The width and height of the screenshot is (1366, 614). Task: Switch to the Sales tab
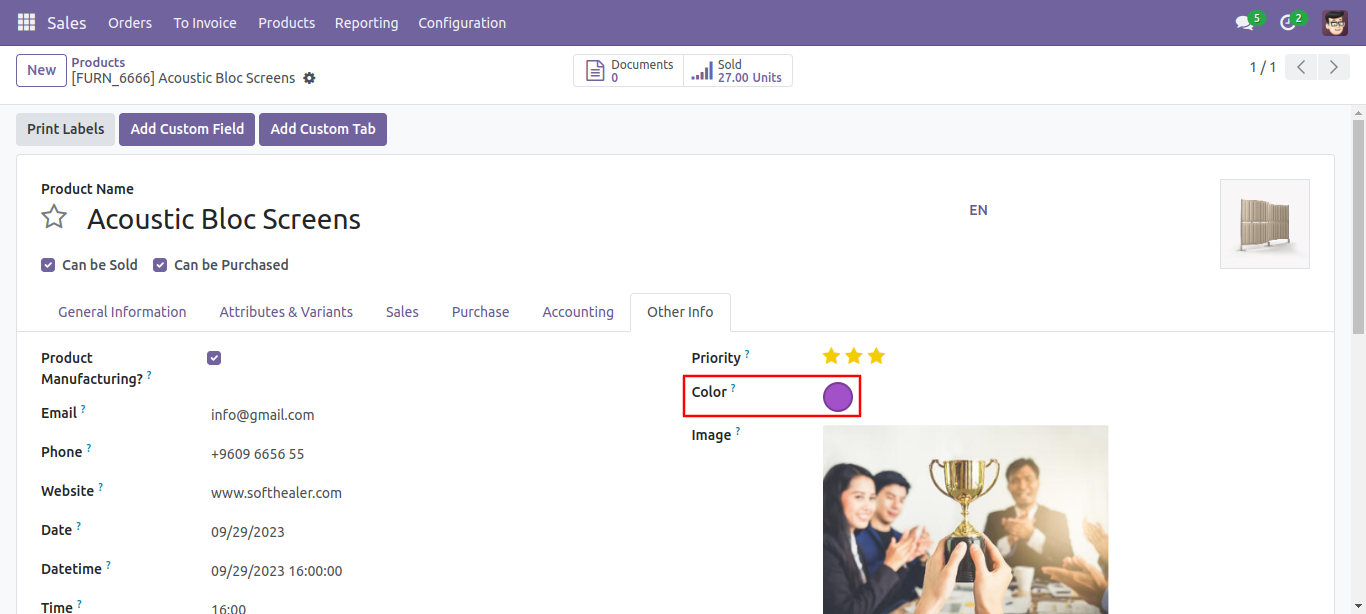(402, 312)
